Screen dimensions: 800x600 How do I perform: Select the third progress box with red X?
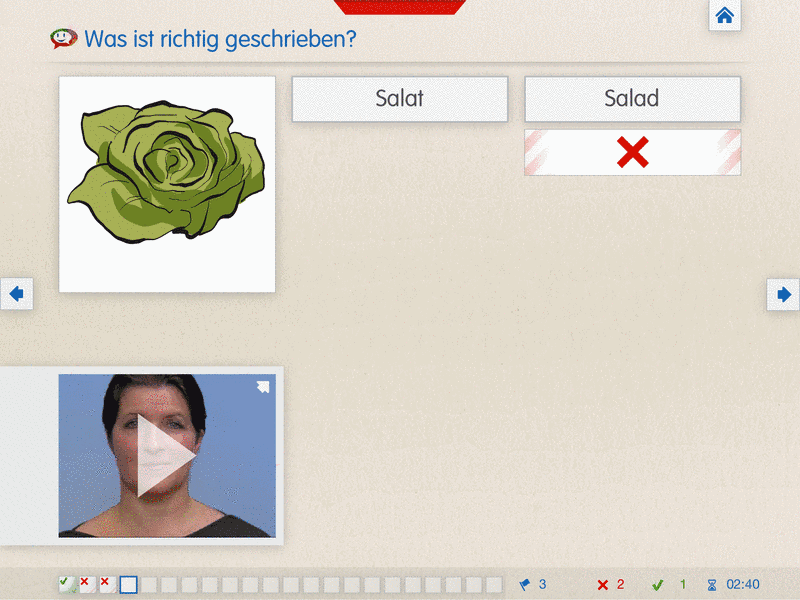coord(107,584)
